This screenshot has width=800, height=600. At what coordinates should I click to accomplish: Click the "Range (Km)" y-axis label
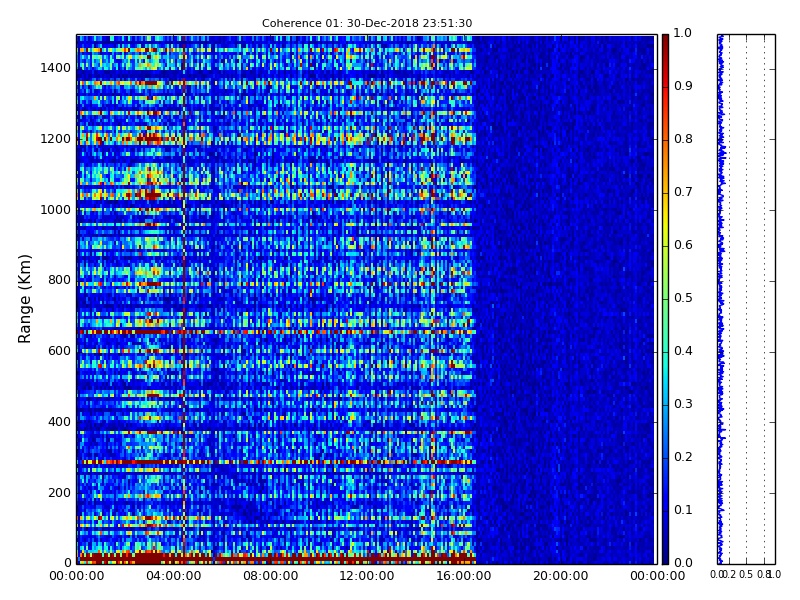click(x=24, y=299)
